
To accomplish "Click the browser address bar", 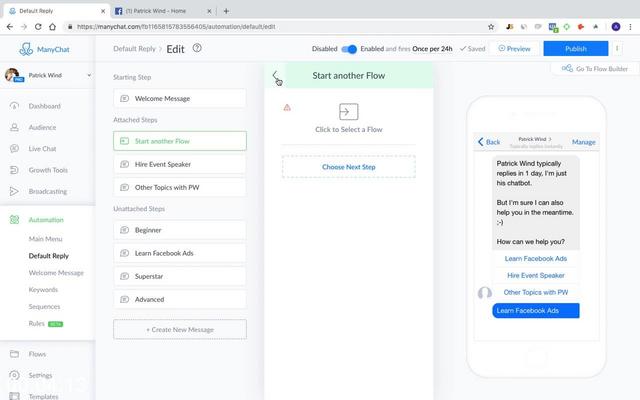I will [278, 27].
